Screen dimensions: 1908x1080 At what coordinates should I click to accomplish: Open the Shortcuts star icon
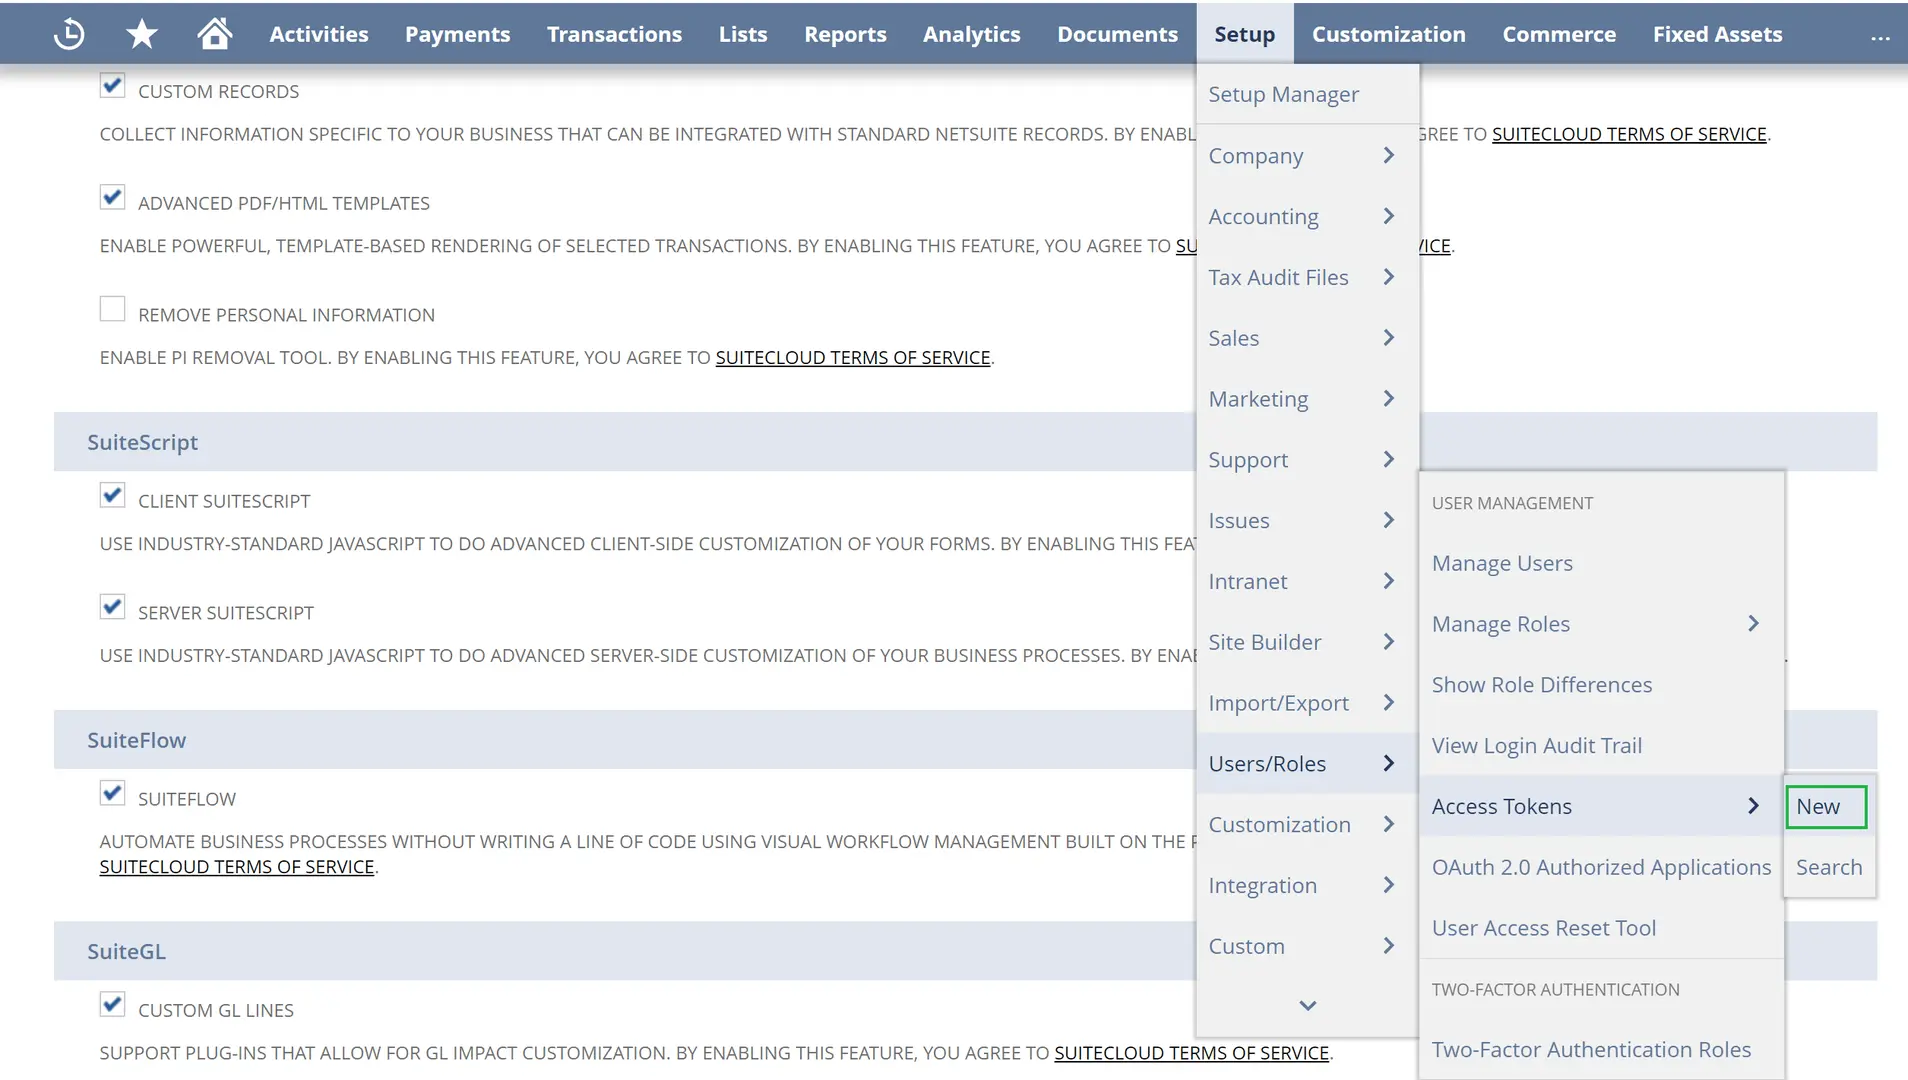(x=142, y=34)
